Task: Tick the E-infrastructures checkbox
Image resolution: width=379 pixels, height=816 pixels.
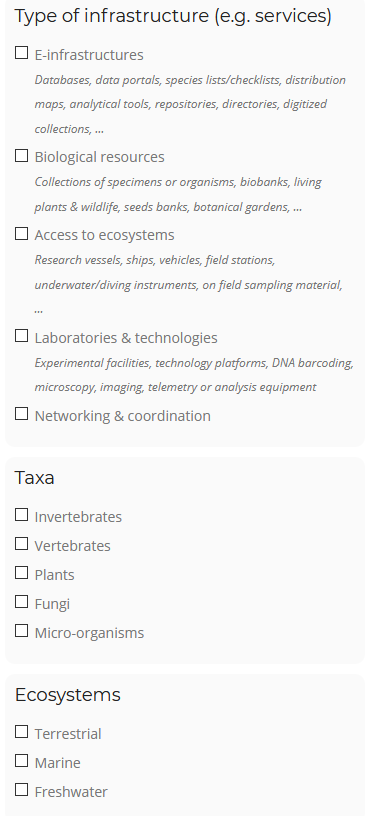Action: pos(21,53)
